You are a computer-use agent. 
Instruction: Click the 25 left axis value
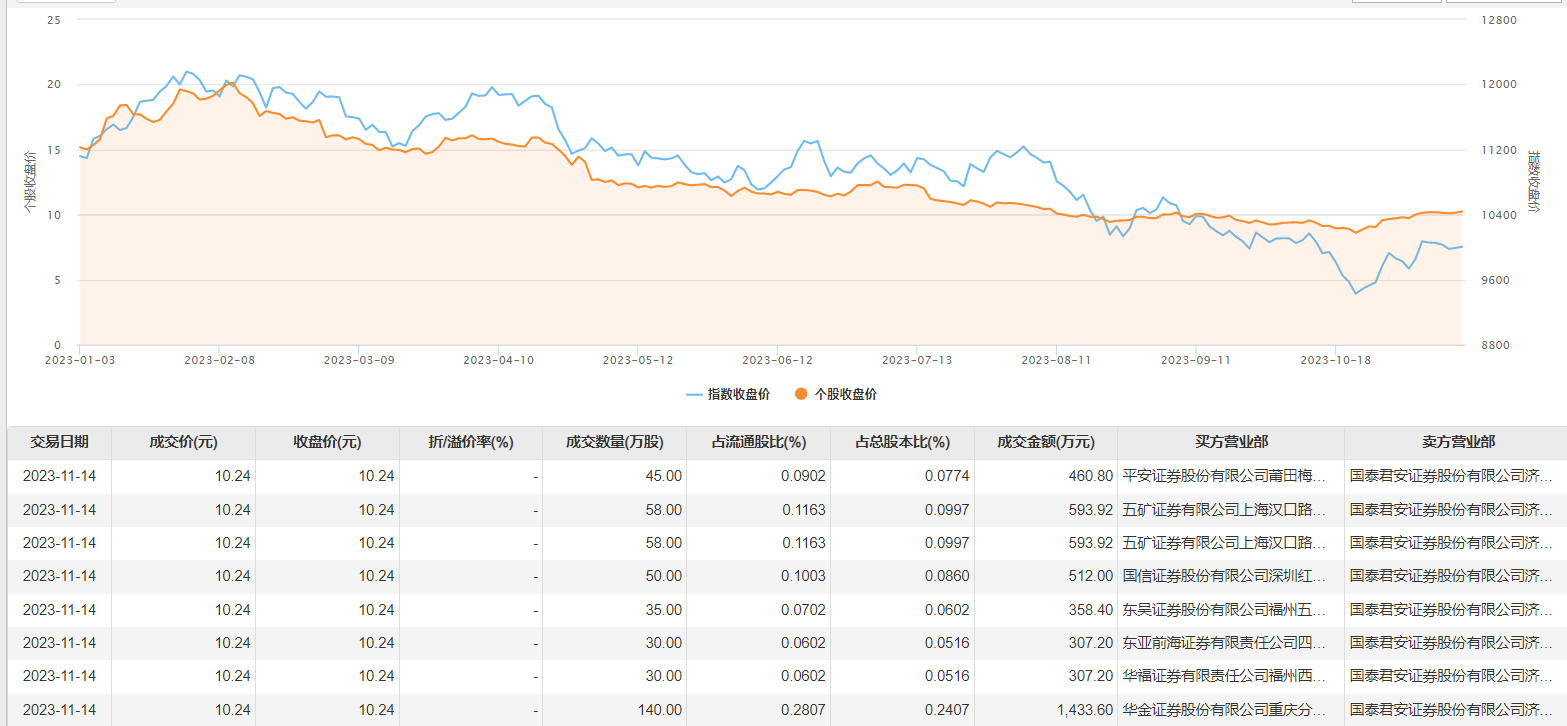pos(55,20)
